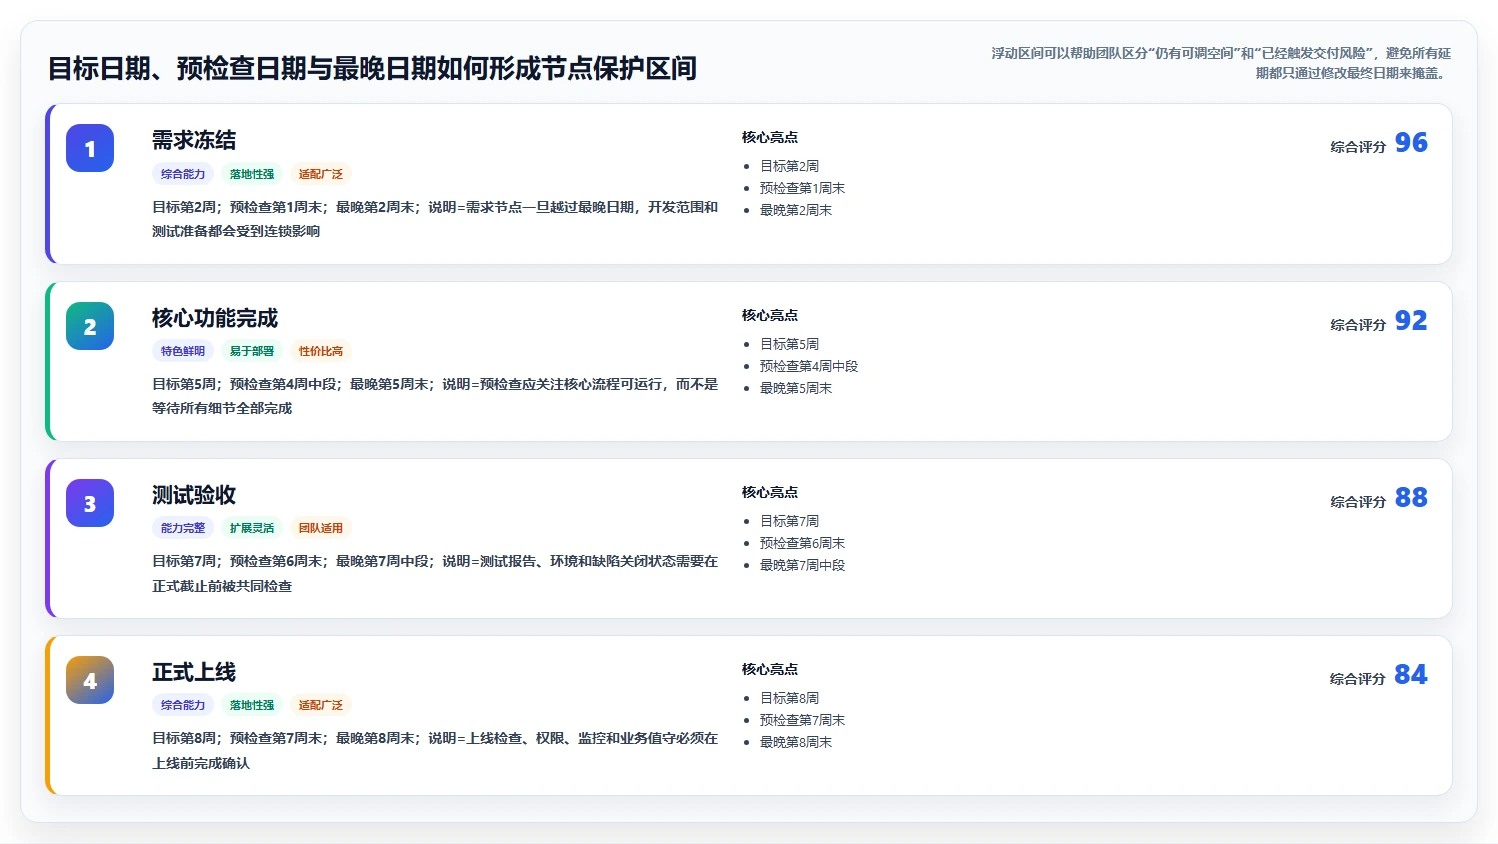
Task: Select the 落地性强 tag under 需求冻结
Action: [x=252, y=174]
